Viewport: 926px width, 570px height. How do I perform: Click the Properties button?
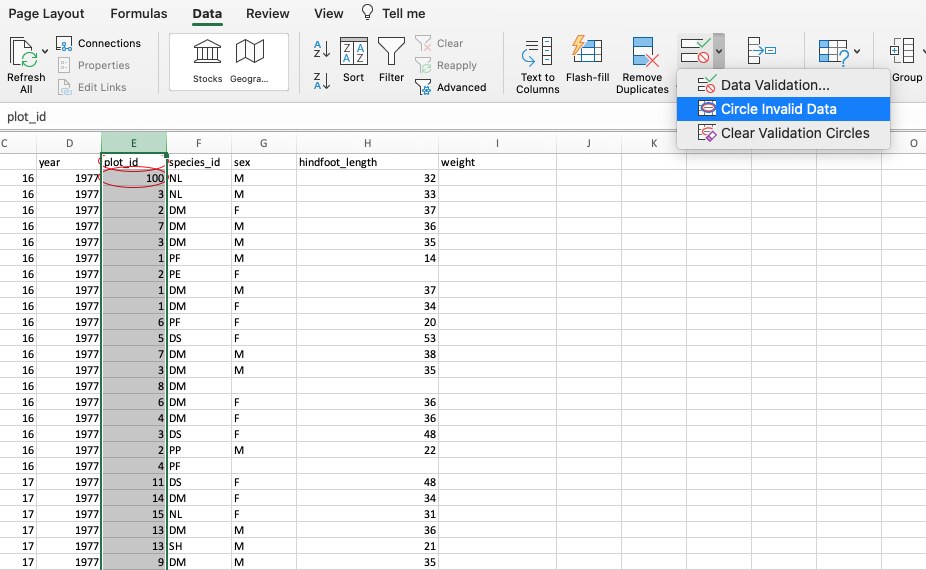pos(94,65)
